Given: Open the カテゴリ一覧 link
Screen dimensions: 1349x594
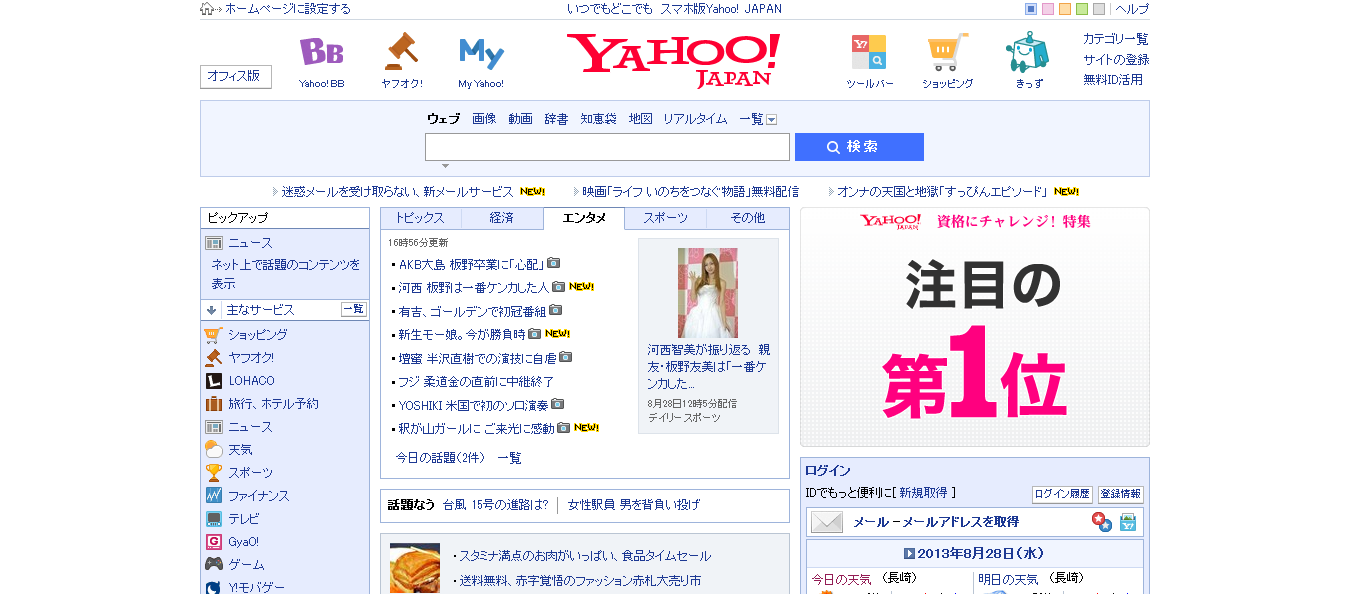Looking at the screenshot, I should [1116, 39].
